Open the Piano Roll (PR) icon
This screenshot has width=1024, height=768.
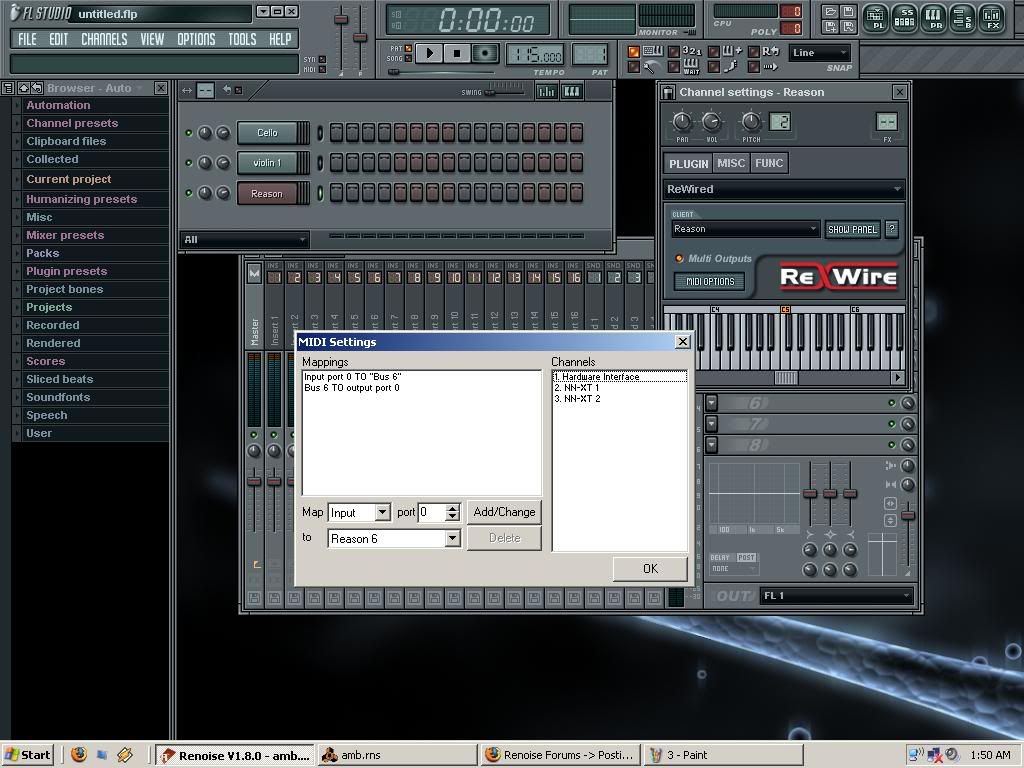tap(933, 17)
